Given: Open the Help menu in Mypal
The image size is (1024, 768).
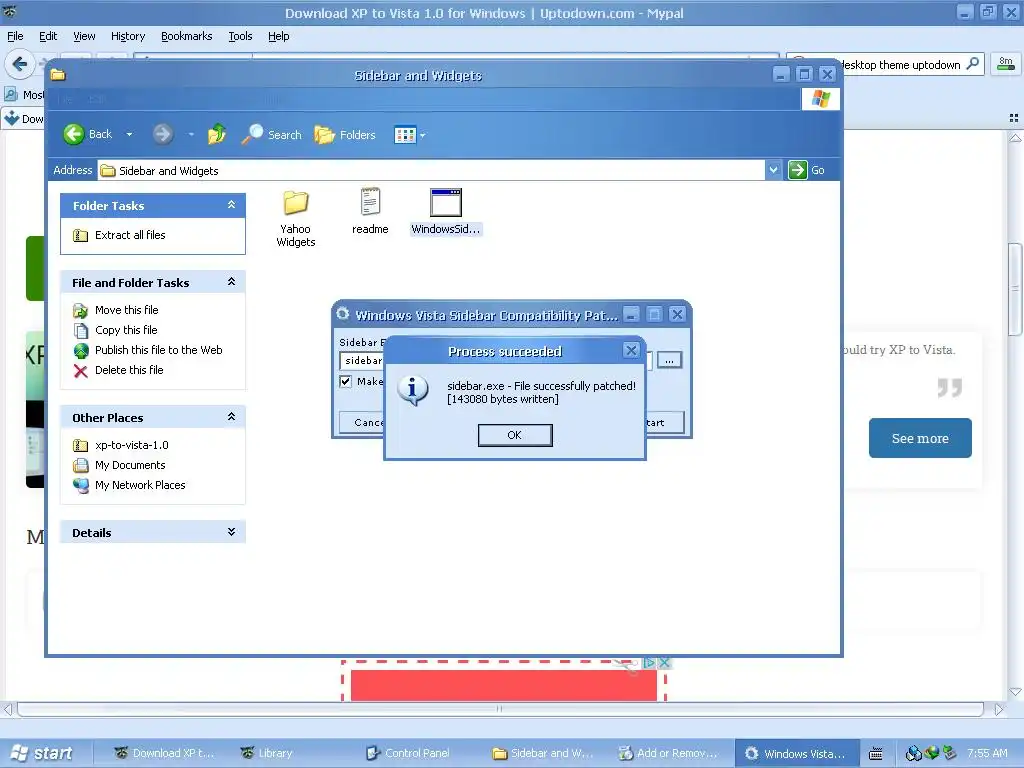Looking at the screenshot, I should (279, 37).
